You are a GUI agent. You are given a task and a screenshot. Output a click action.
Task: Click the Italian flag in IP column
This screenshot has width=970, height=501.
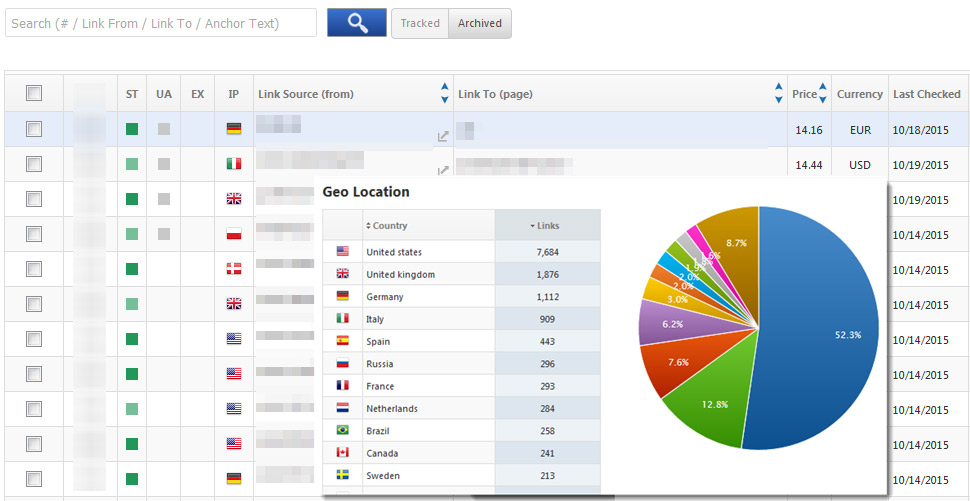click(x=234, y=164)
